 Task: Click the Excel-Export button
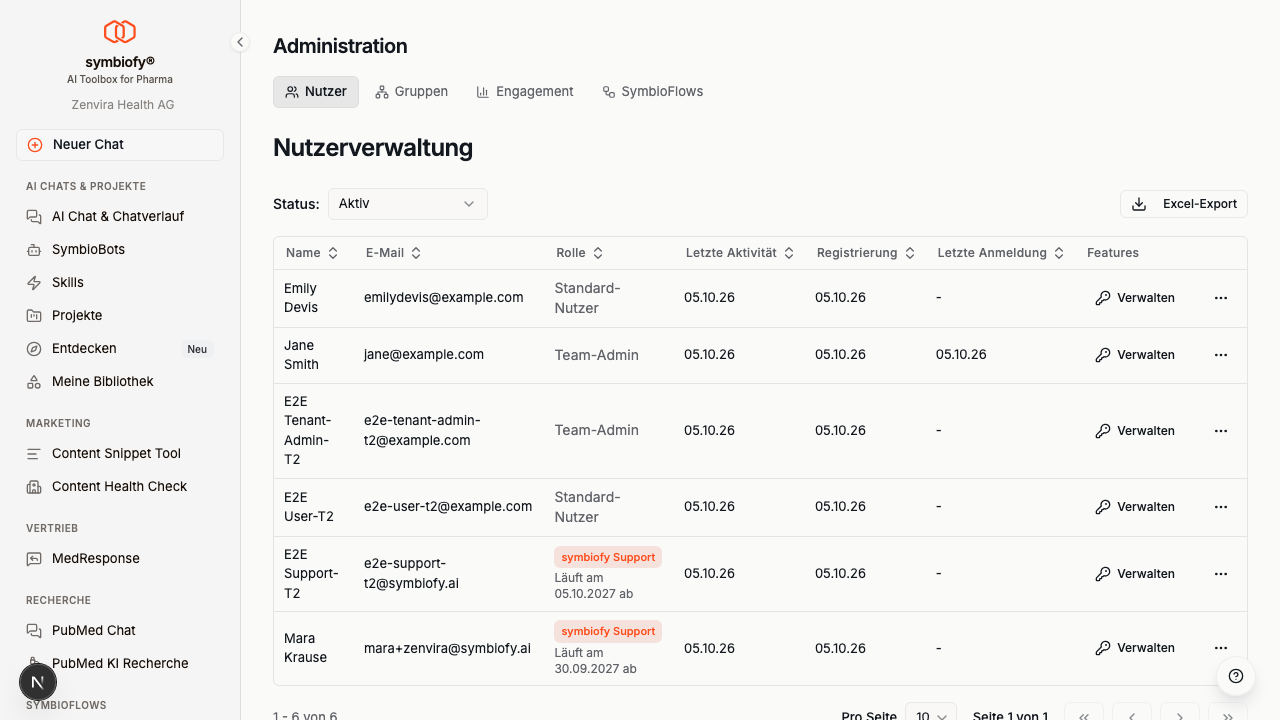1184,204
